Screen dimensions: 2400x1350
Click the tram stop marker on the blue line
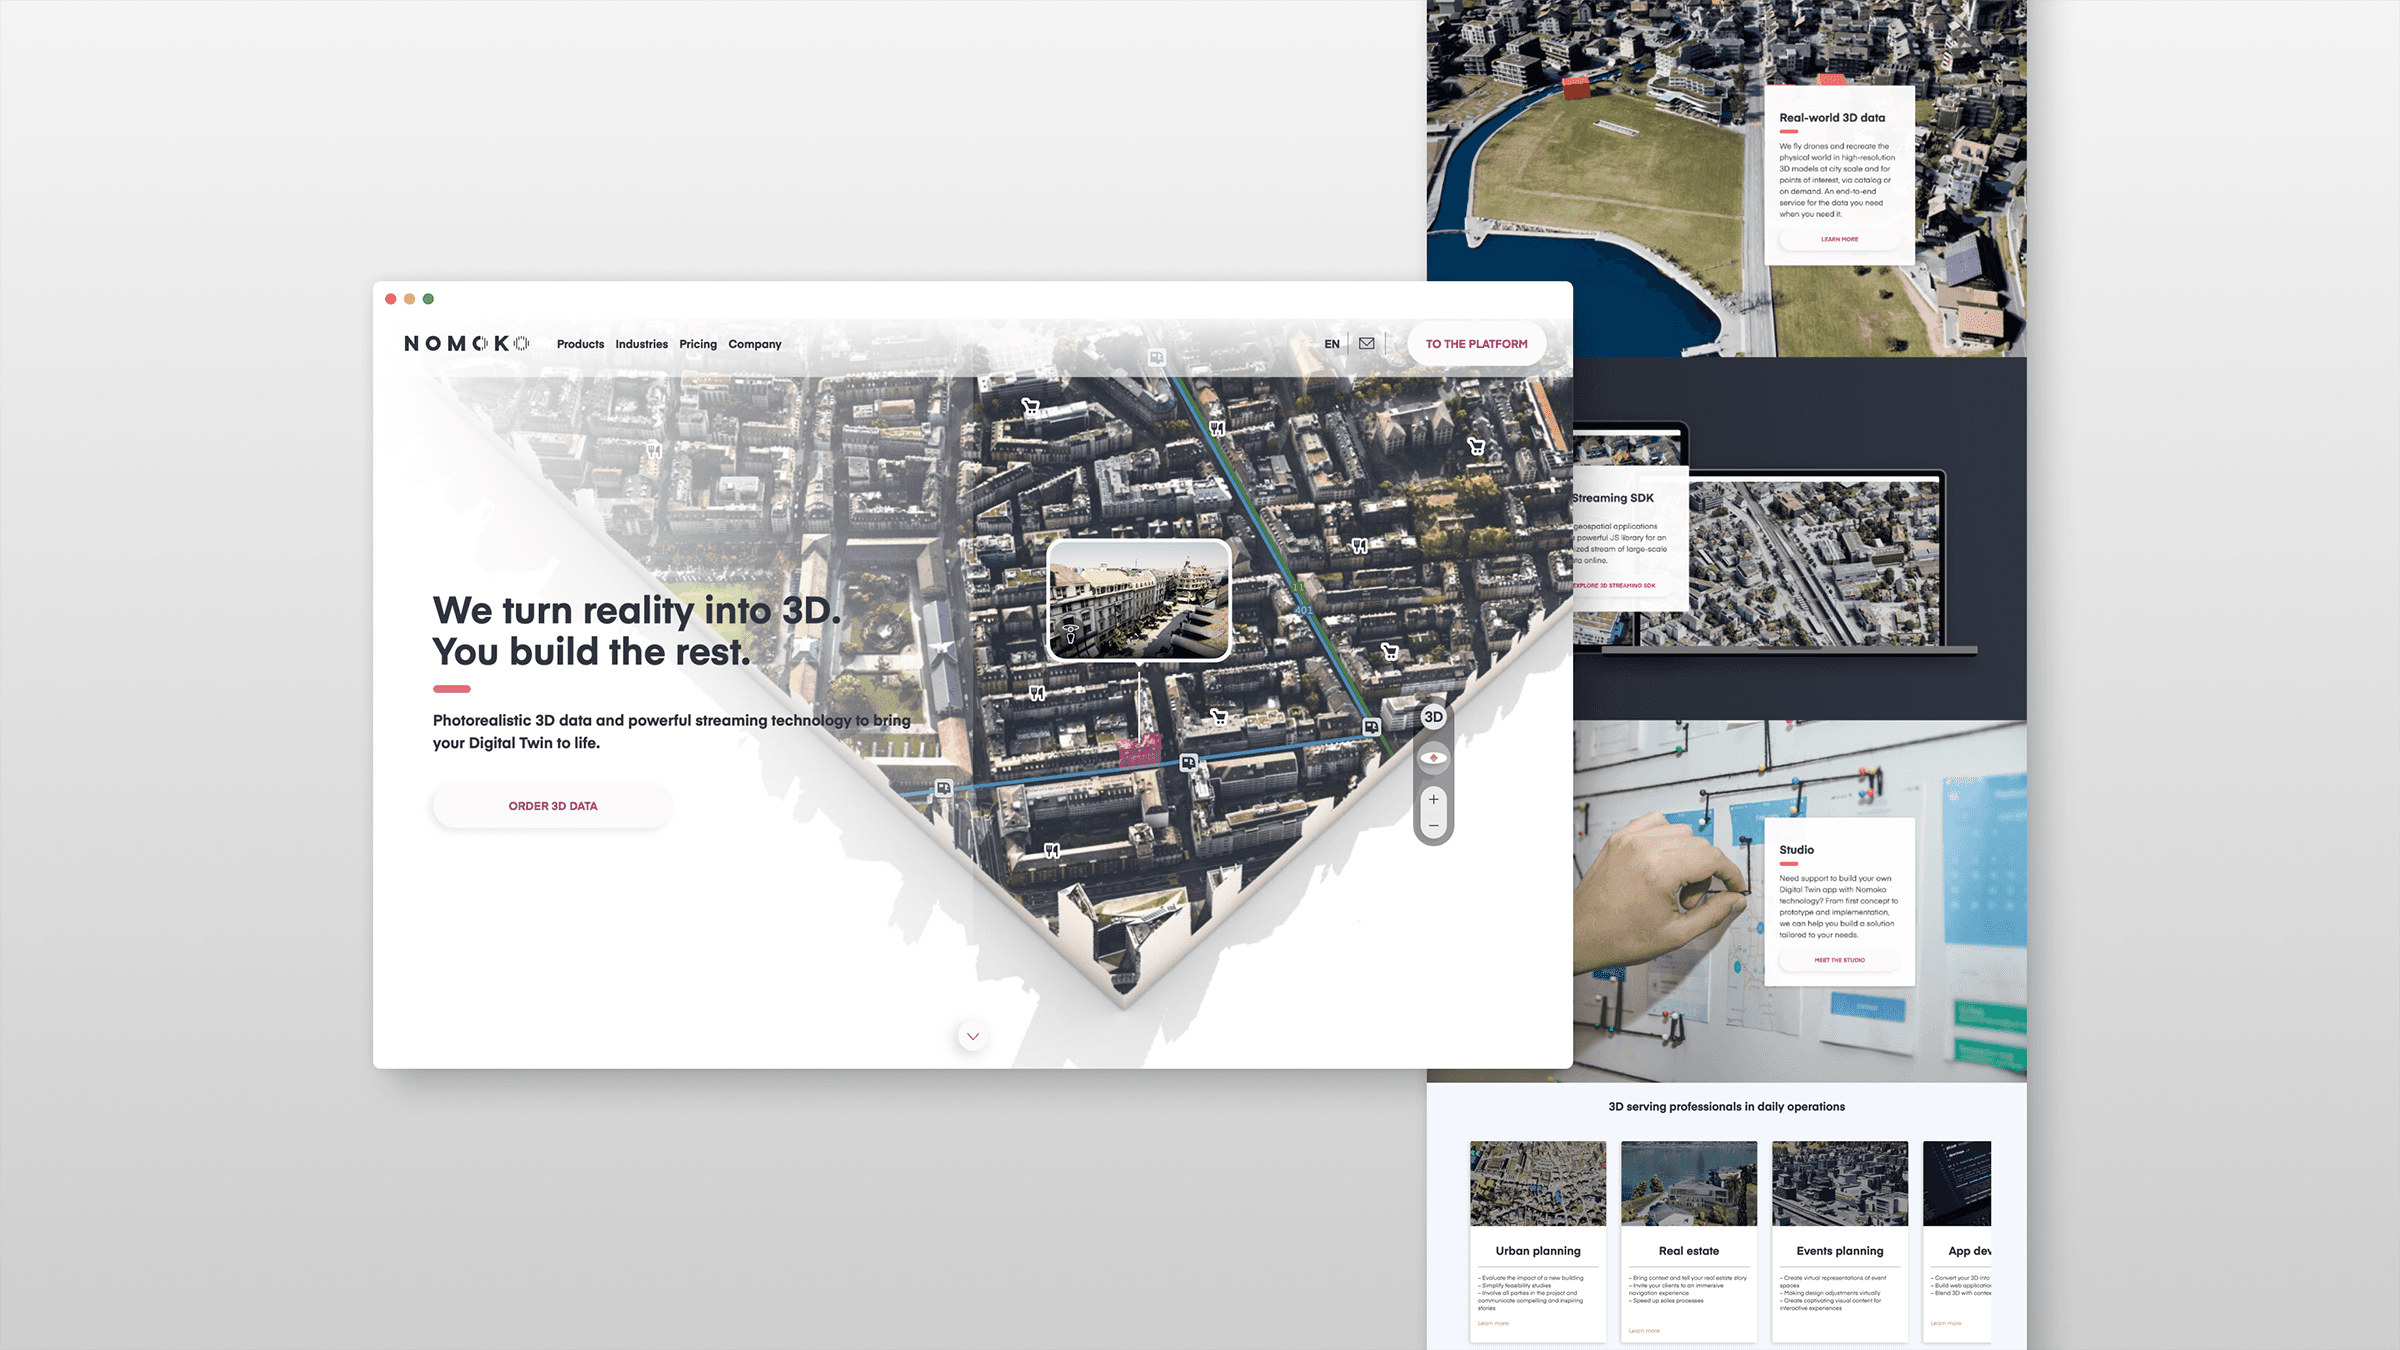1188,763
